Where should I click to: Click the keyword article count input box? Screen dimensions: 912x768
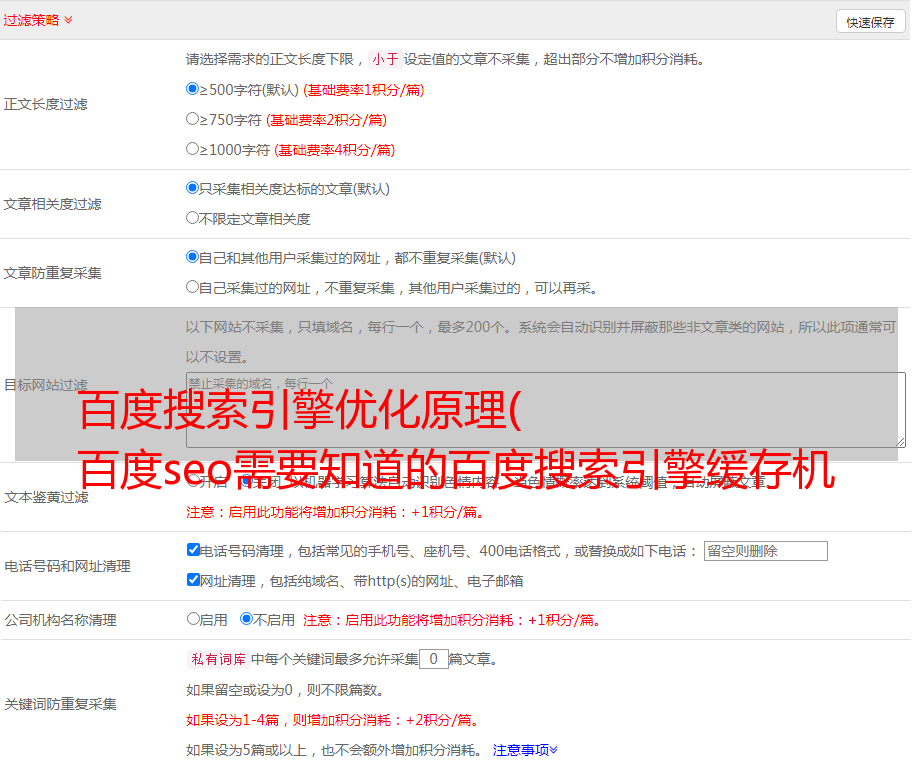coord(433,659)
